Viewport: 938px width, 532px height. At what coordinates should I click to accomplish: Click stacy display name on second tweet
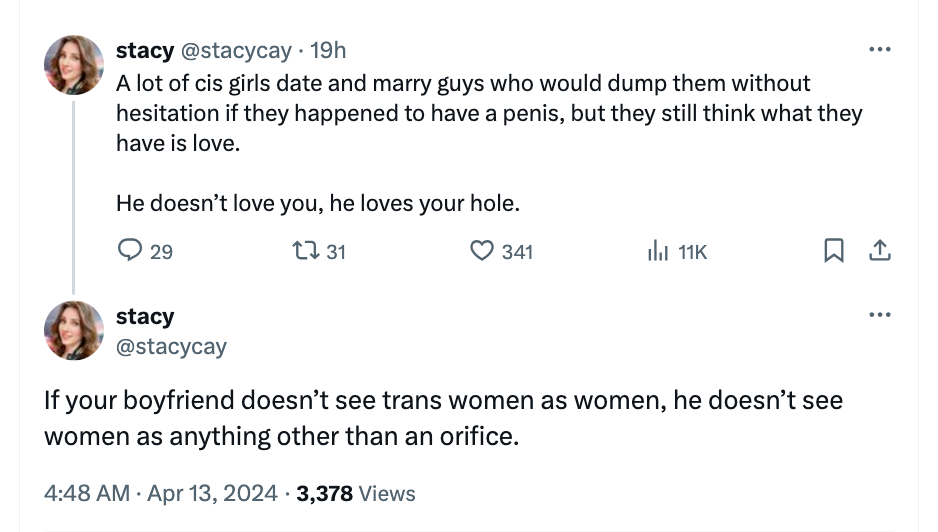tap(145, 316)
